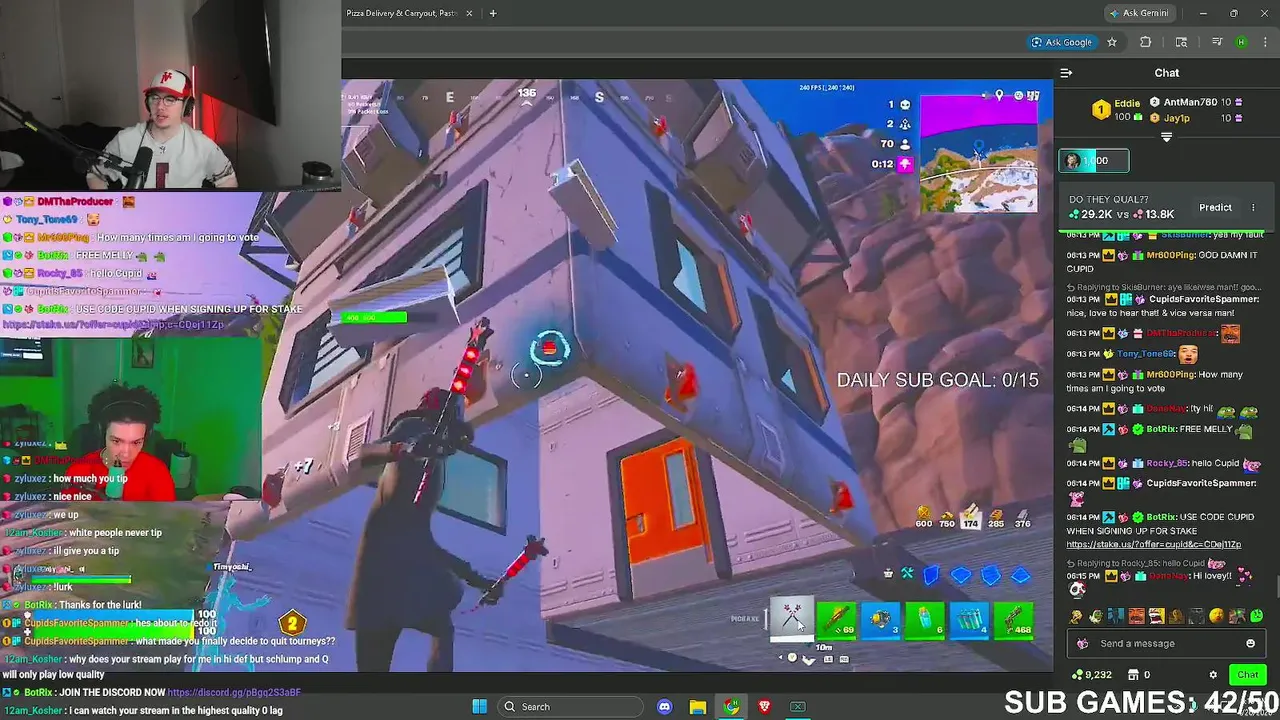Select the yellow moon face emote

(x=1216, y=616)
